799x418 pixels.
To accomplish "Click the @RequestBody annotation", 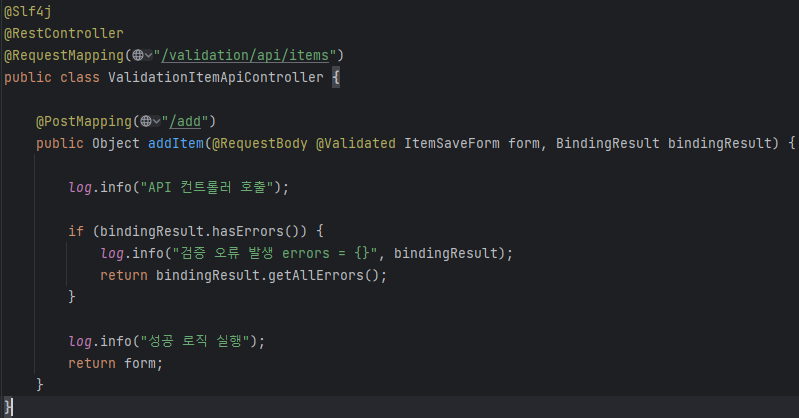I will tap(260, 143).
